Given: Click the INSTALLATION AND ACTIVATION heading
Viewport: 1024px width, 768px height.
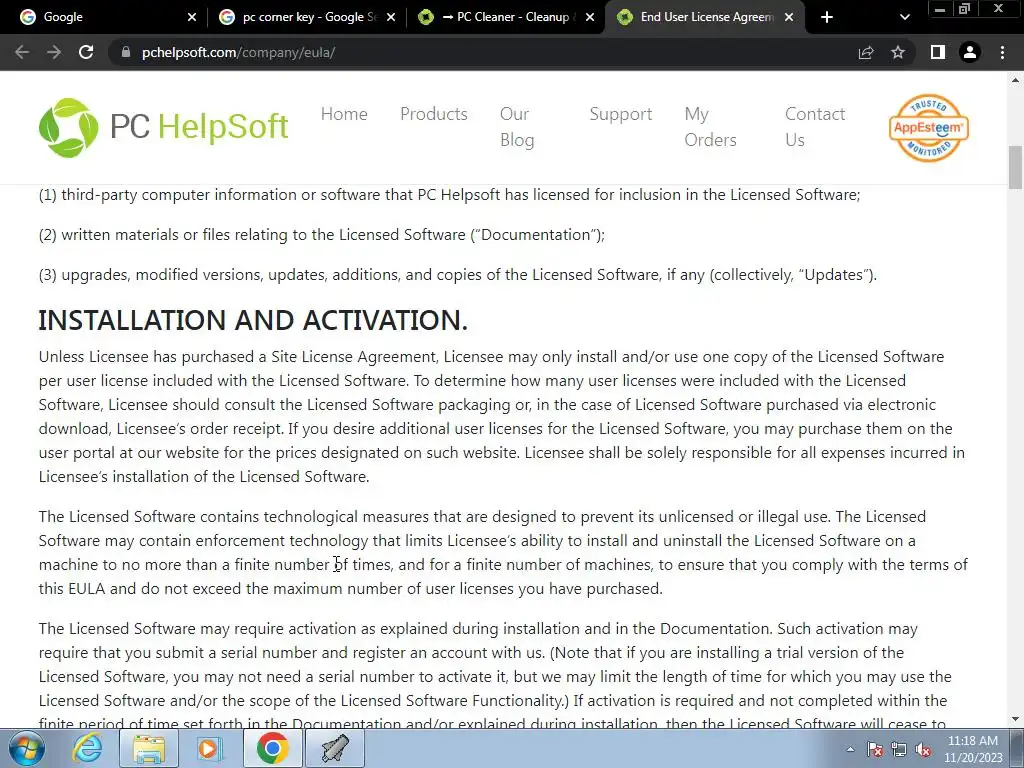Looking at the screenshot, I should [x=253, y=320].
